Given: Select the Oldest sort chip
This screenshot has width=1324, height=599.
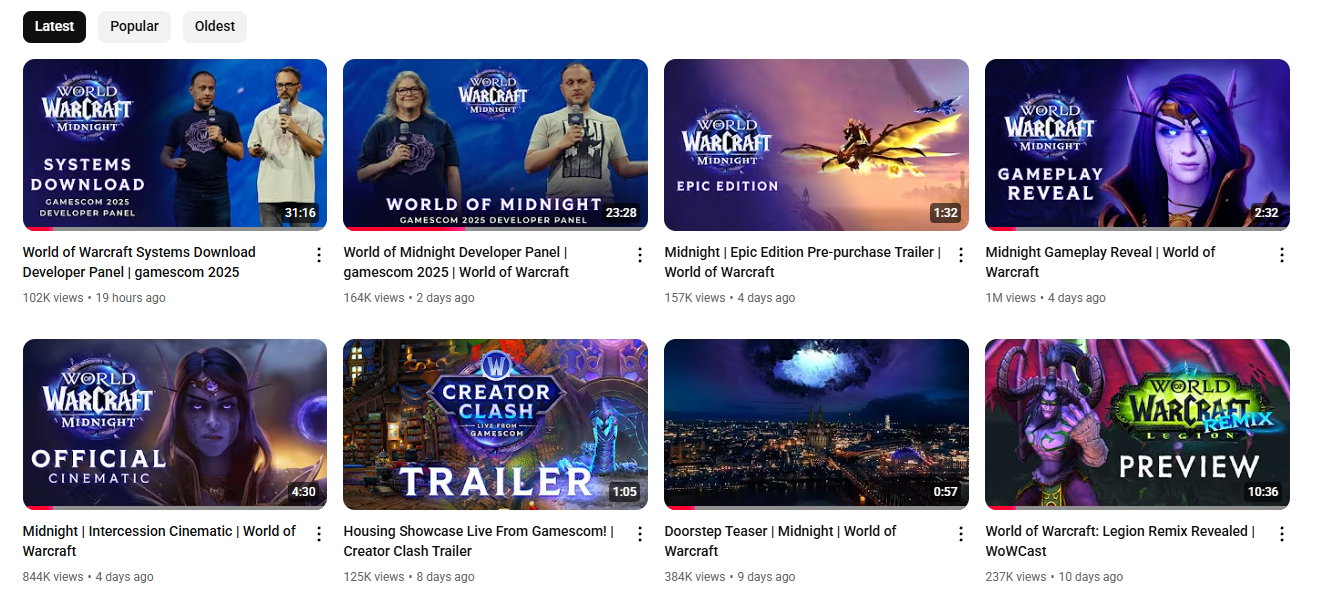Looking at the screenshot, I should point(215,27).
